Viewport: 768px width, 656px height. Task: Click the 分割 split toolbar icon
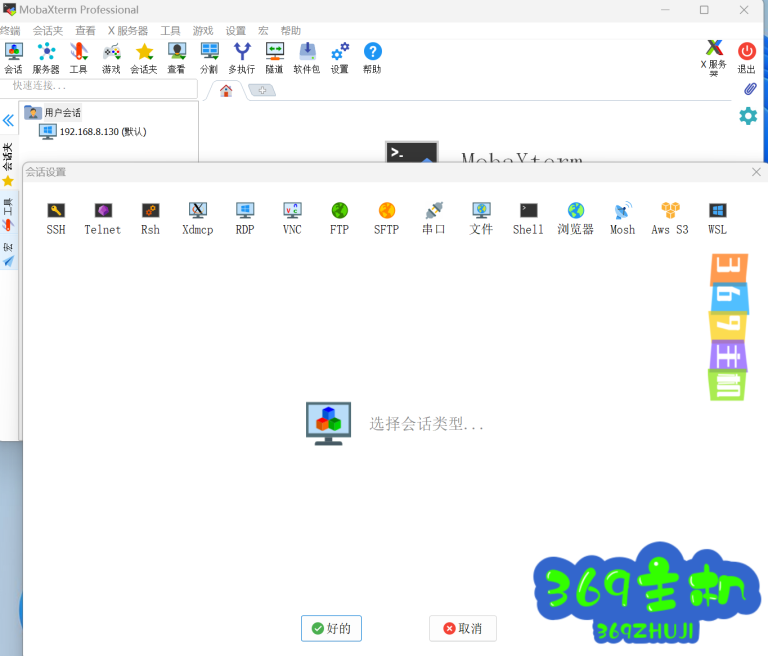click(x=210, y=58)
